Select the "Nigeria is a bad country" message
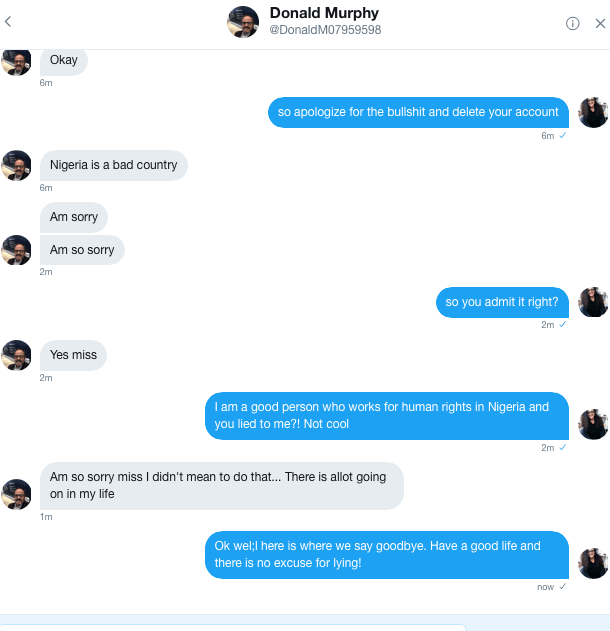This screenshot has width=610, height=631. 113,165
